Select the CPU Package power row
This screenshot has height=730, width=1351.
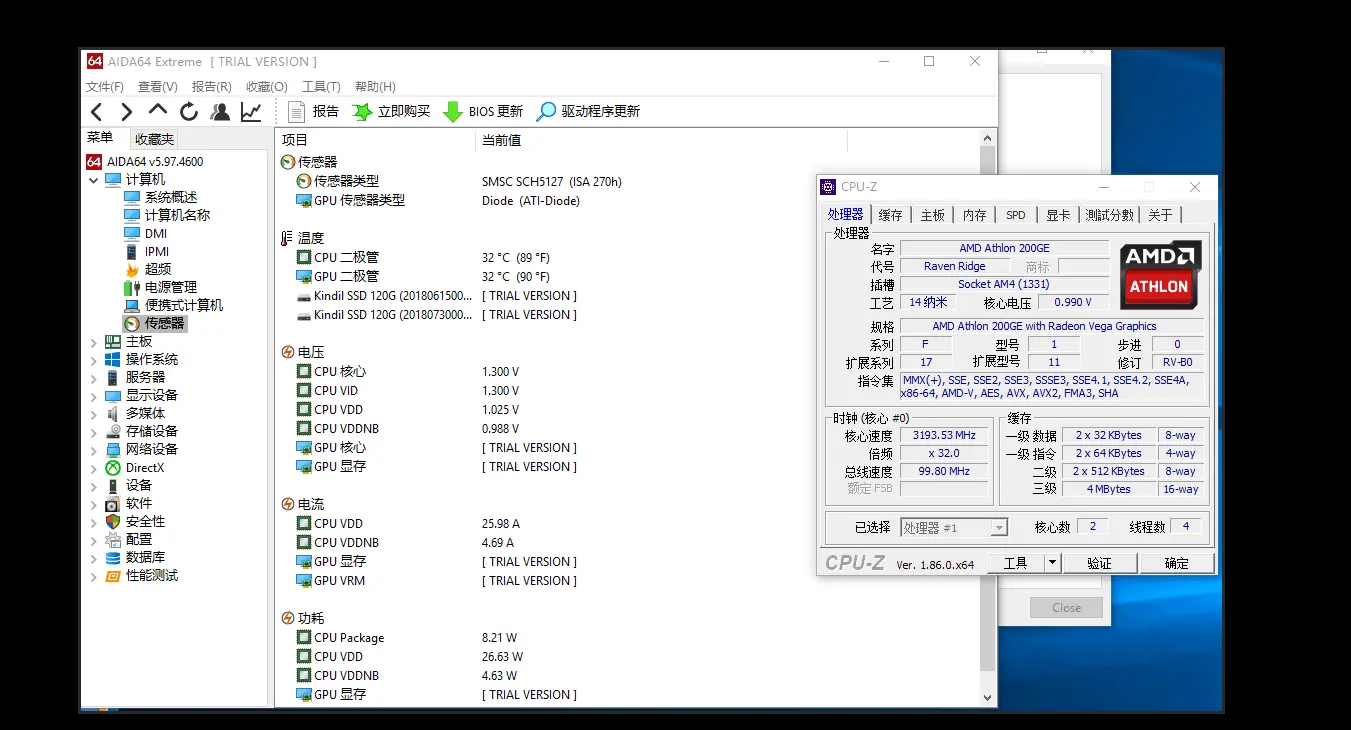click(627, 638)
